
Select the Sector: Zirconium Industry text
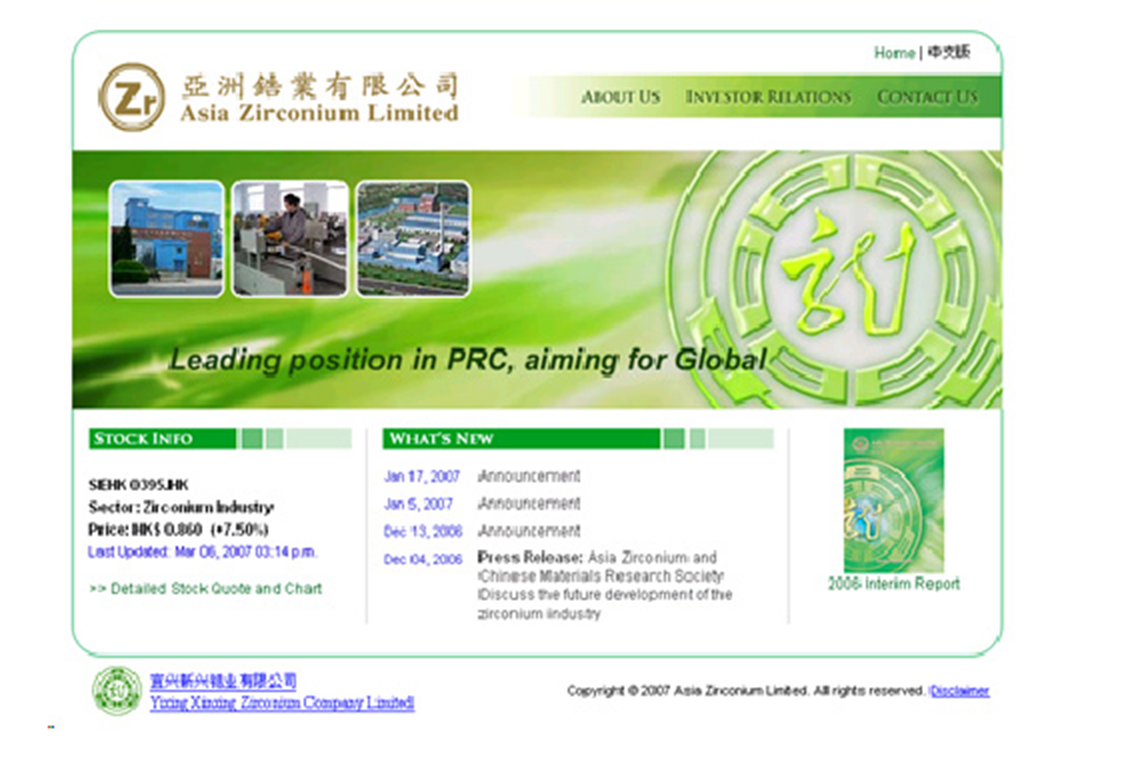pyautogui.click(x=181, y=507)
